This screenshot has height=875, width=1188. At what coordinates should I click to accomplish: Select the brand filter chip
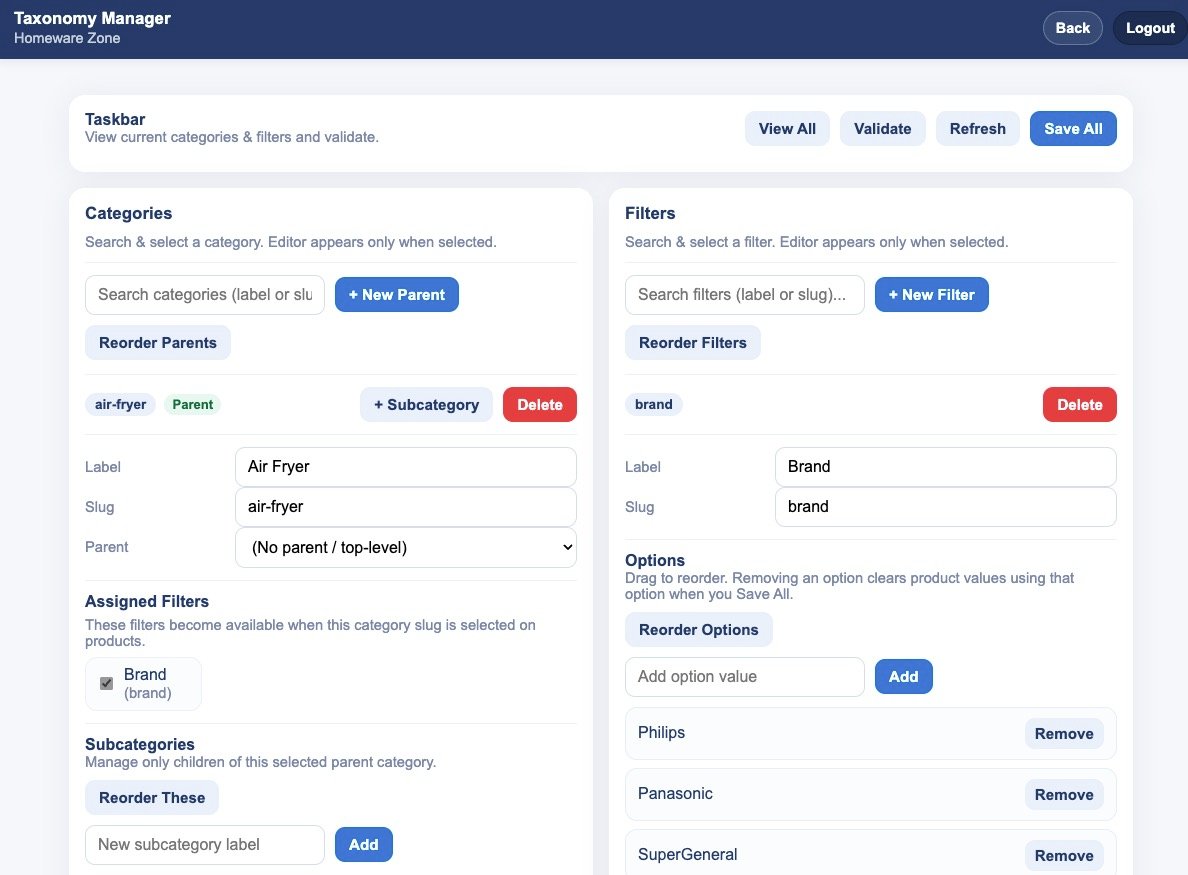point(653,404)
